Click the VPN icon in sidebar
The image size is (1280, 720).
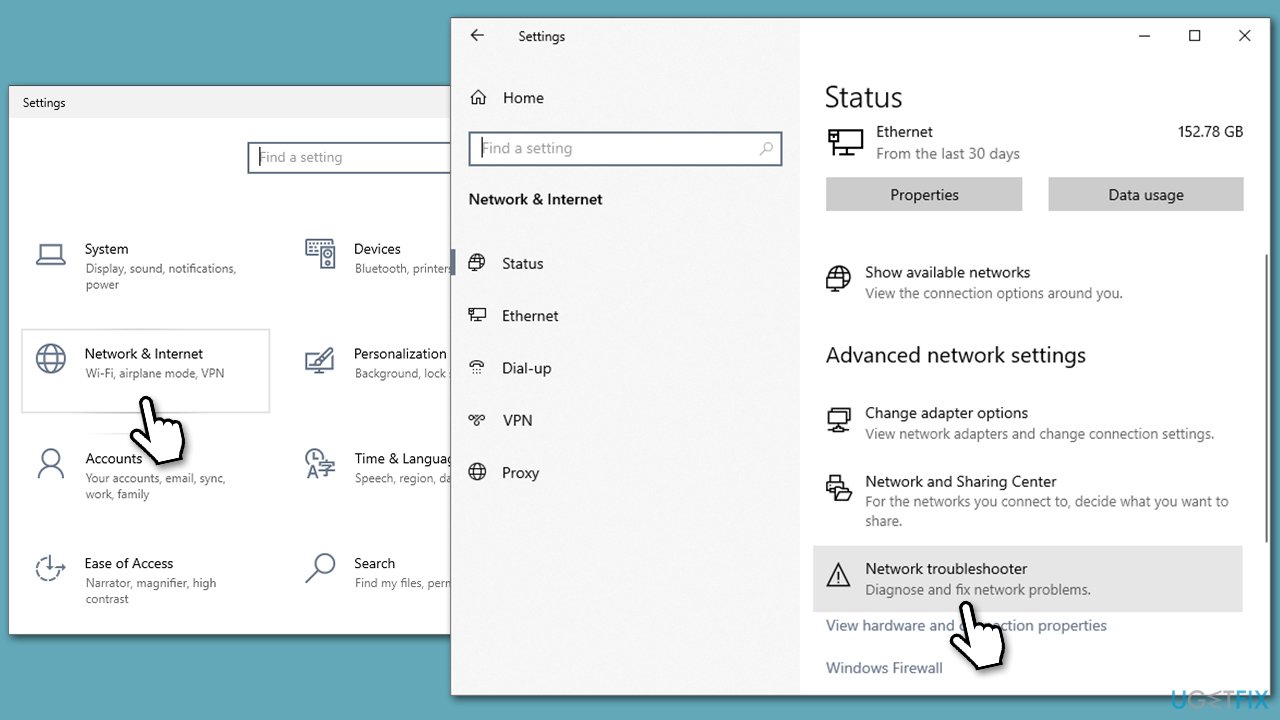477,420
